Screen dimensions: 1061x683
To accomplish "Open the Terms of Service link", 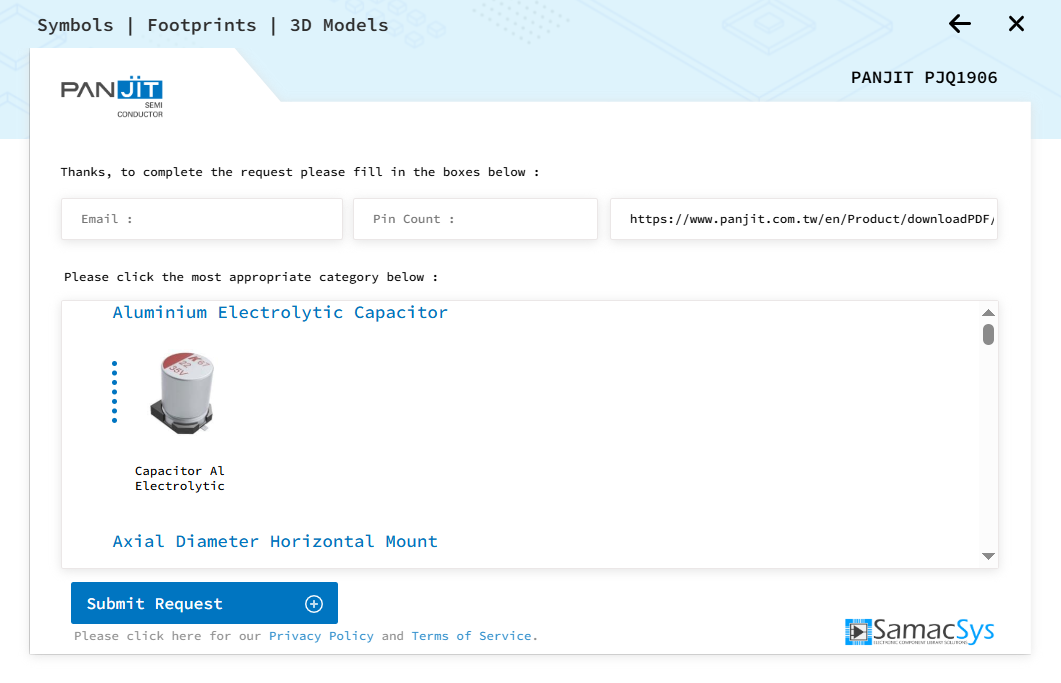I will 472,636.
